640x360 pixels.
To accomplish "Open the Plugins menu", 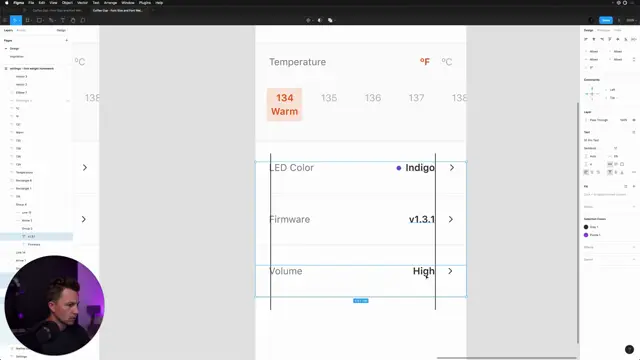I will tap(144, 3).
